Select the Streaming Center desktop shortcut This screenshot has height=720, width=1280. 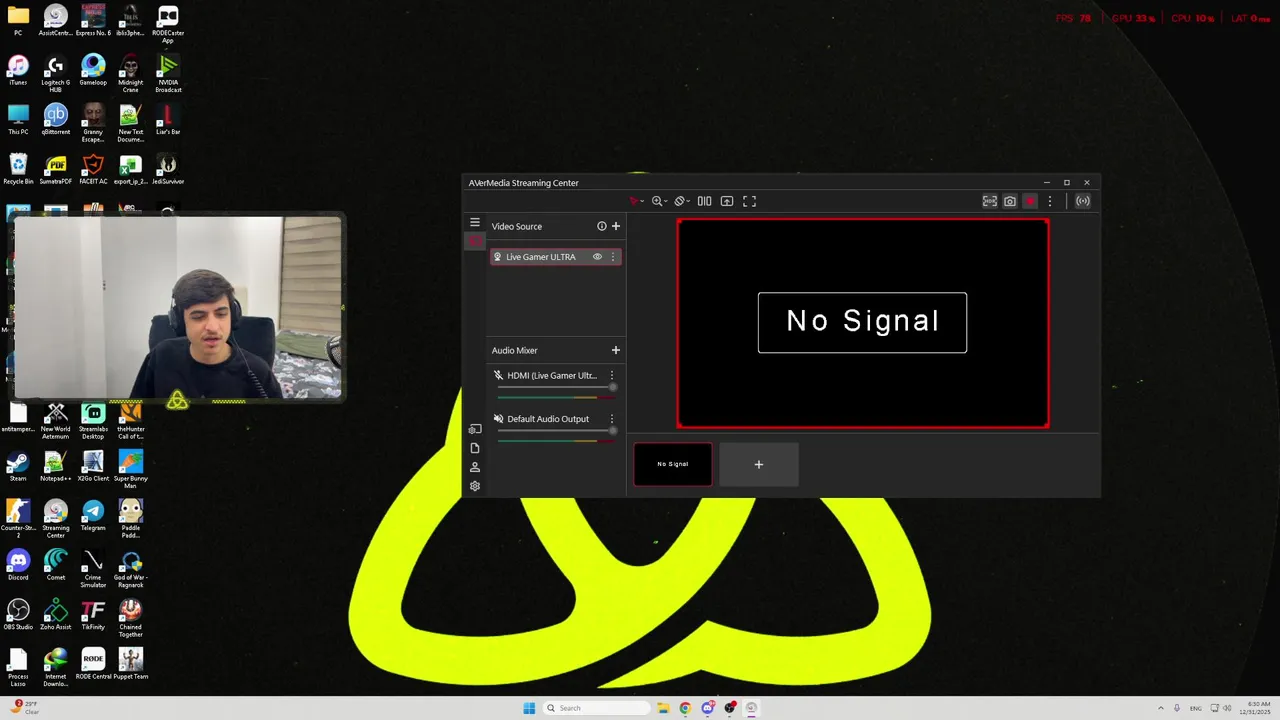[56, 519]
